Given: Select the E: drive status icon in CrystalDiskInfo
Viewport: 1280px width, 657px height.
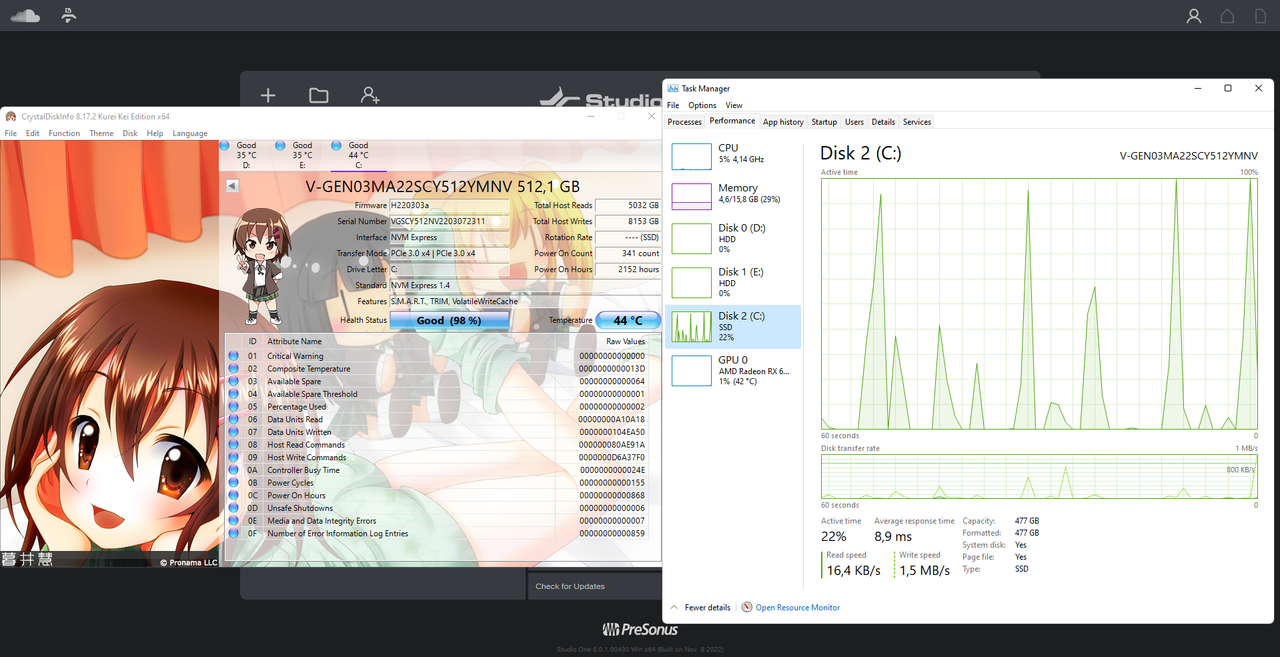Looking at the screenshot, I should coord(280,145).
